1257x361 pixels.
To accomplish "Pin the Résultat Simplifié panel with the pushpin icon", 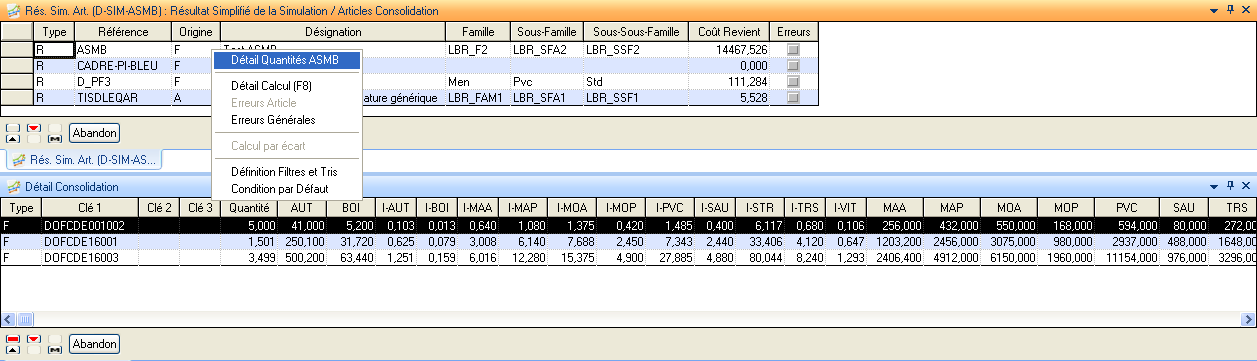I will pos(1231,10).
